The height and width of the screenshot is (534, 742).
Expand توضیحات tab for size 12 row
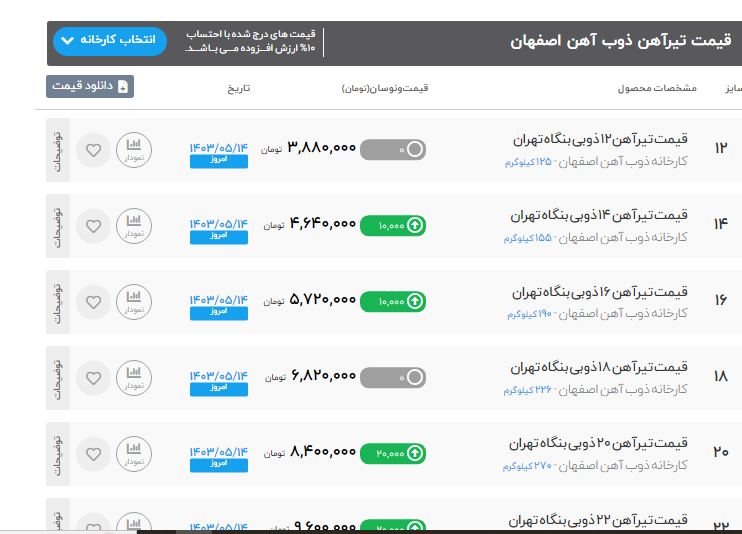coord(58,150)
